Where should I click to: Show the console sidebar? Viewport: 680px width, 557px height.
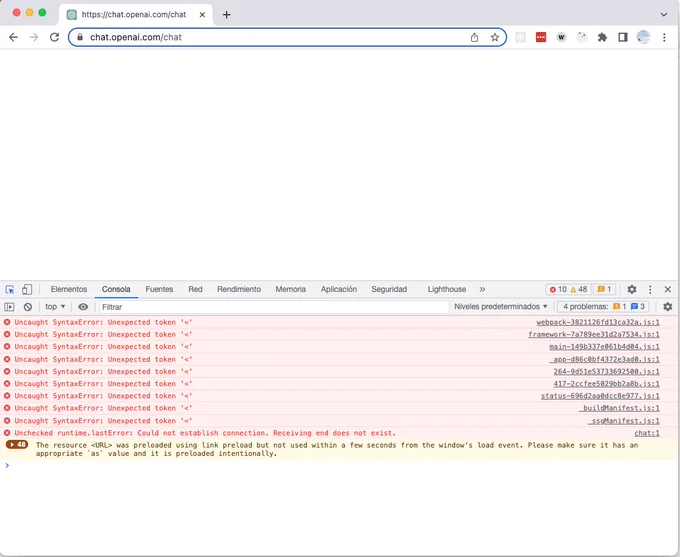[9, 307]
